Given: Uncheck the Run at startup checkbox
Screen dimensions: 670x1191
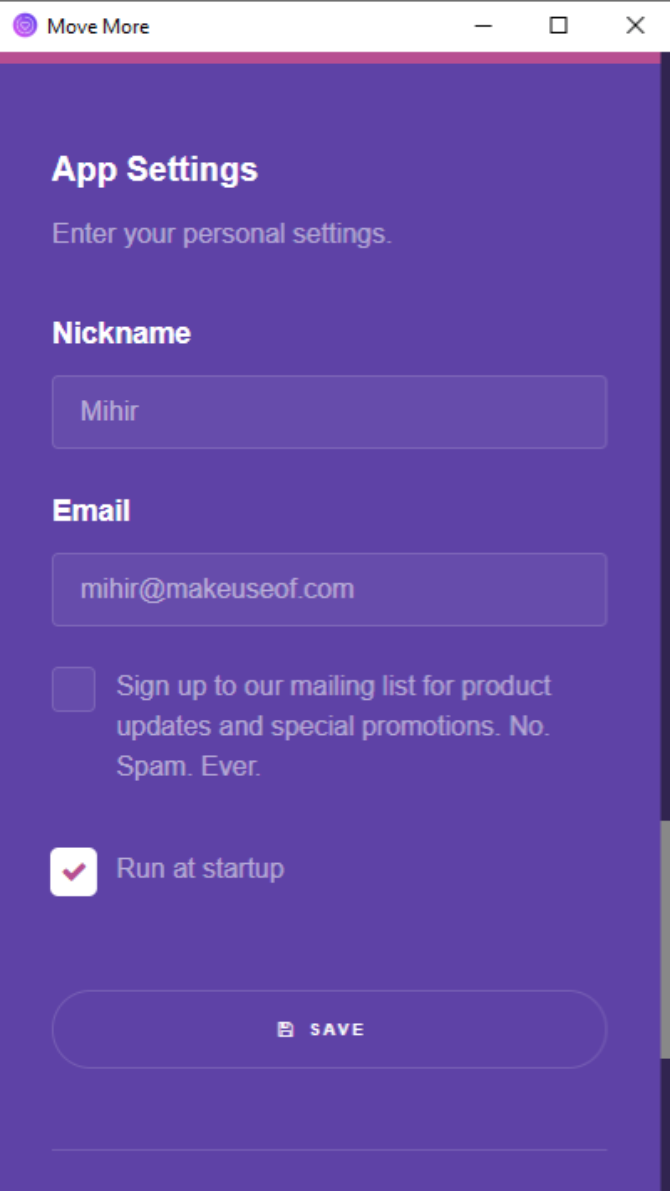Looking at the screenshot, I should (x=74, y=871).
